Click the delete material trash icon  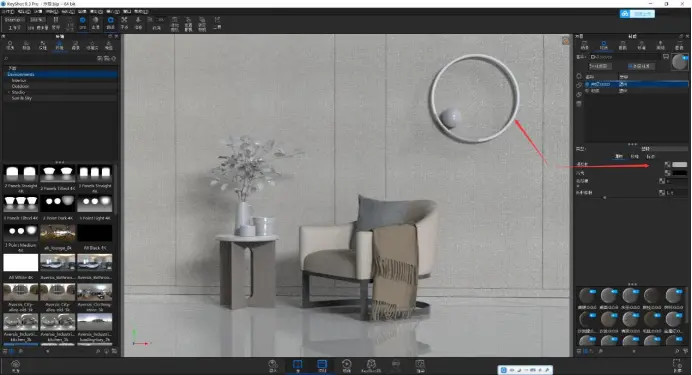(x=579, y=104)
